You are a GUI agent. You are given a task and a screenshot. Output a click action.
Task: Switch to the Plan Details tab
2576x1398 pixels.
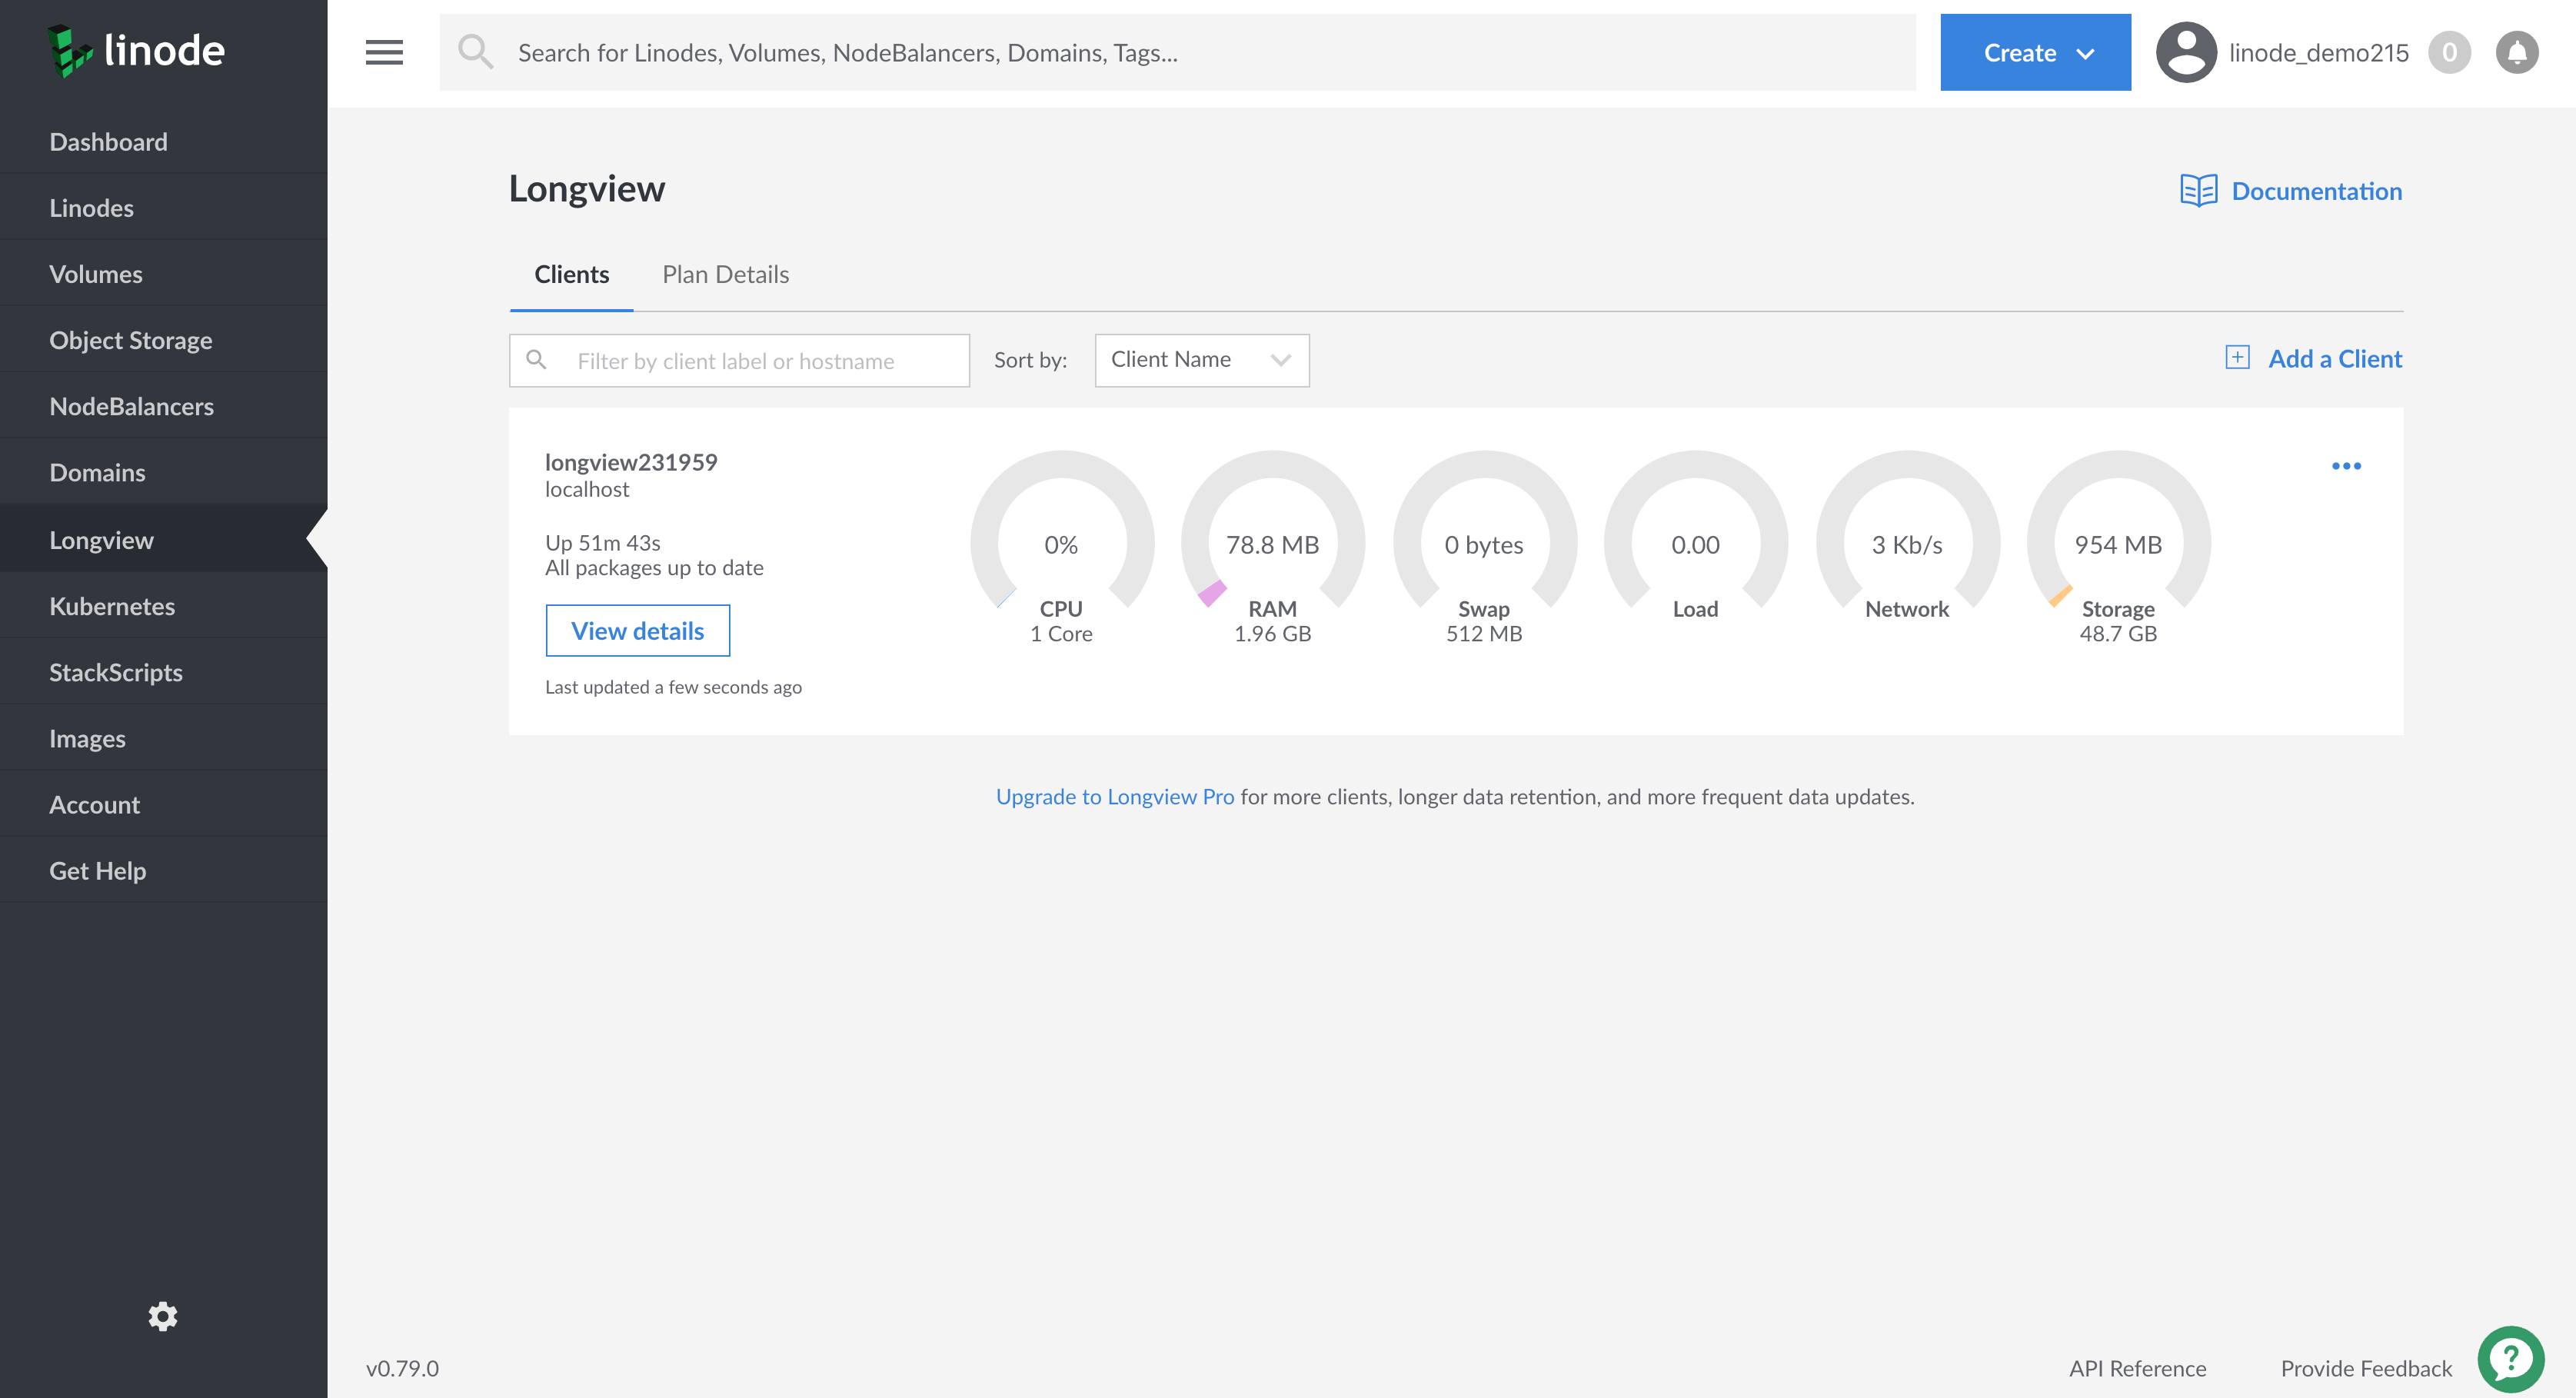tap(726, 274)
